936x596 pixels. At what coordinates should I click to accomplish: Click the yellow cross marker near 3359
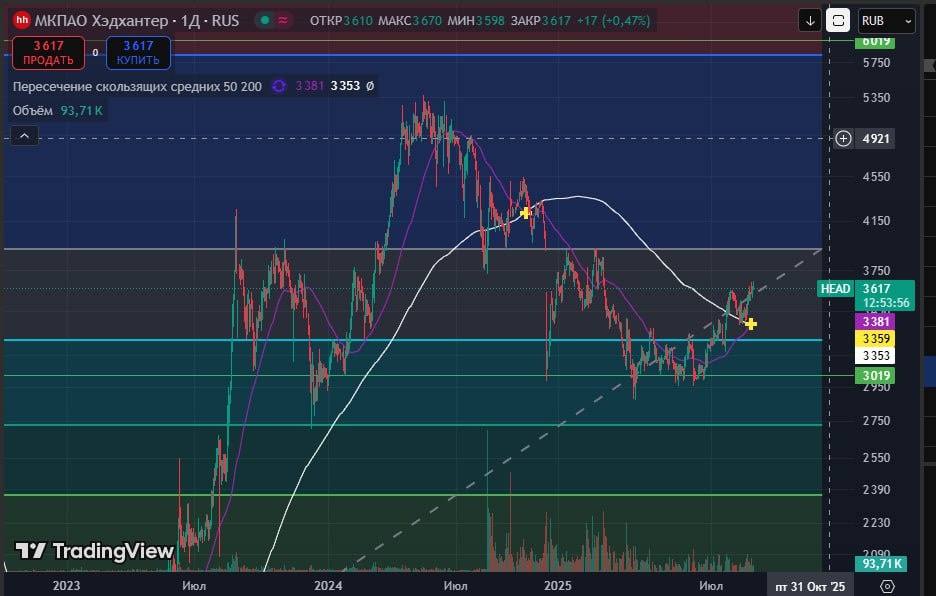(751, 324)
